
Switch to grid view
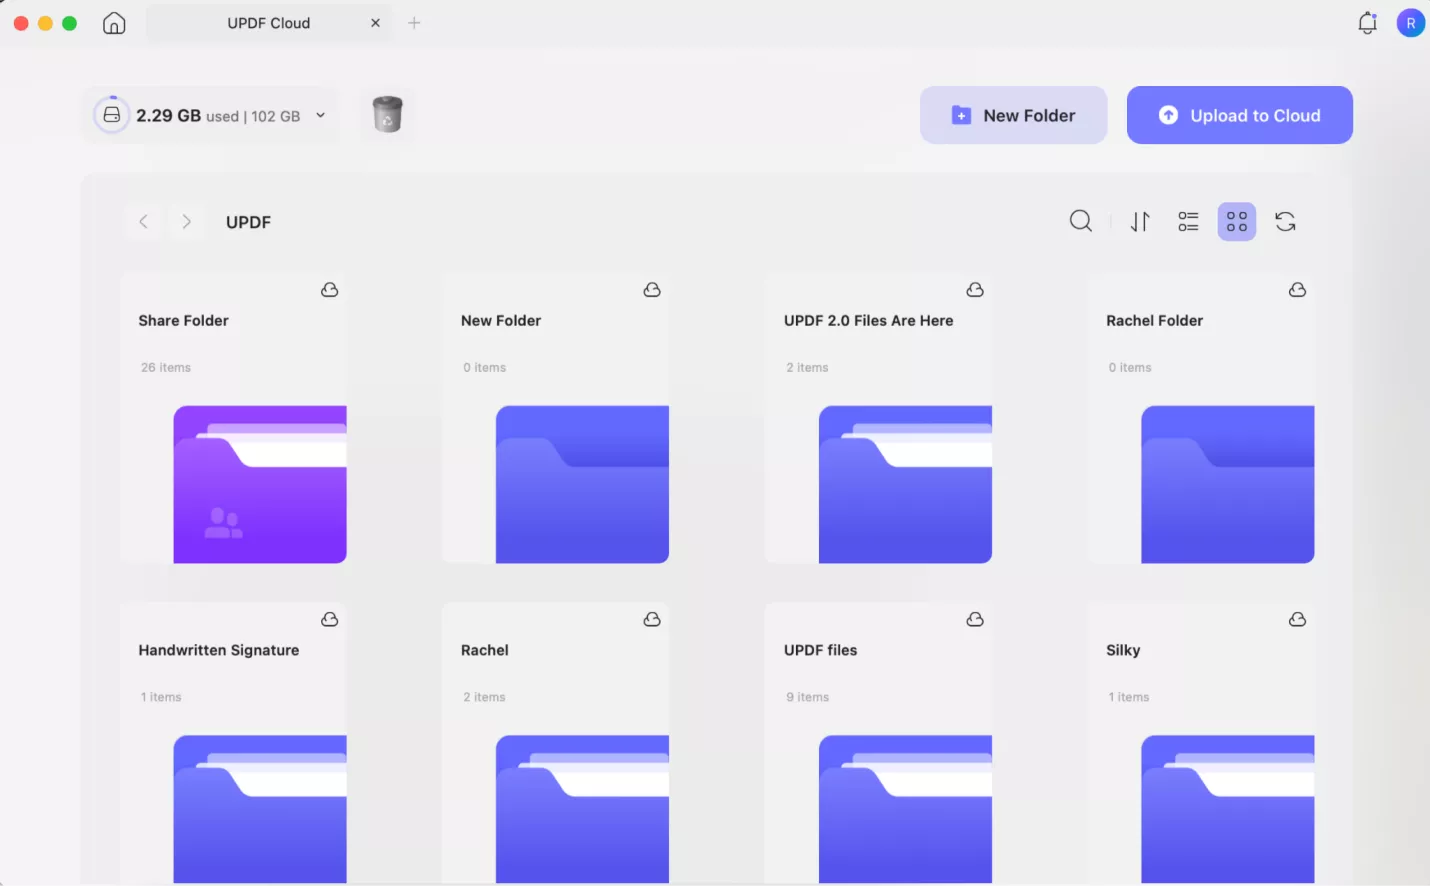pyautogui.click(x=1236, y=222)
